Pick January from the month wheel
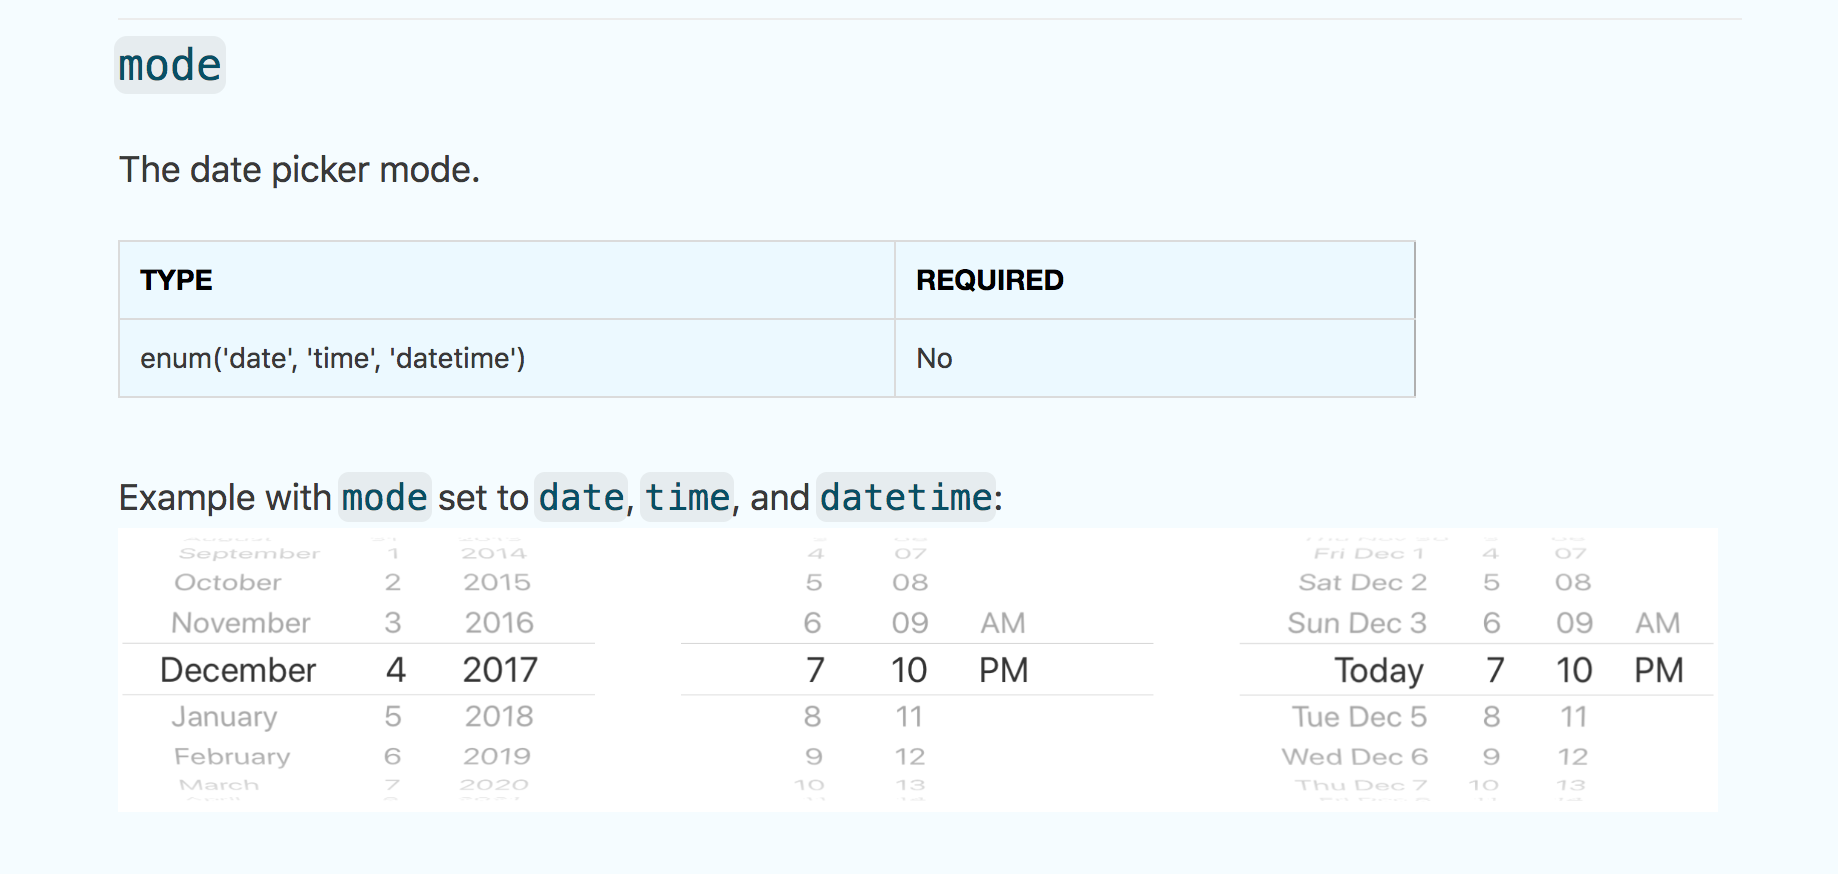 (x=226, y=716)
